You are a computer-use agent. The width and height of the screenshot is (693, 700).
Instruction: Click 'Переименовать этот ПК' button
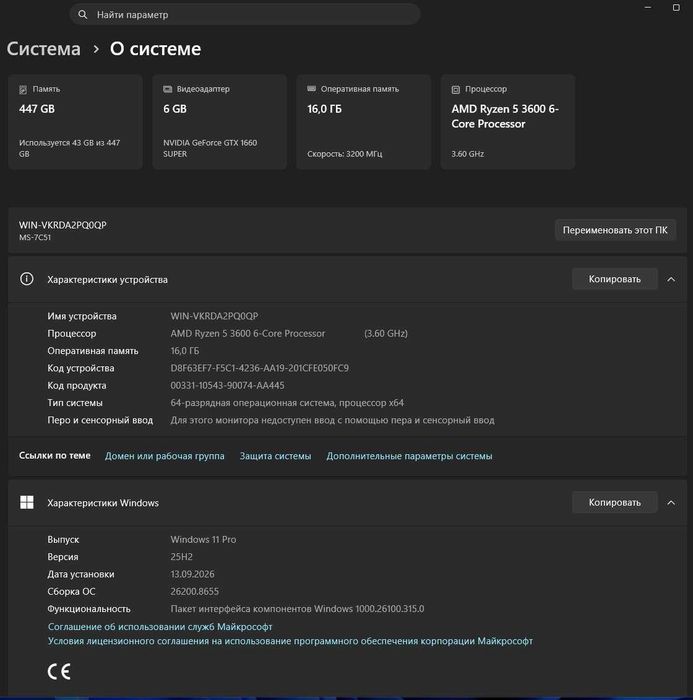[615, 230]
